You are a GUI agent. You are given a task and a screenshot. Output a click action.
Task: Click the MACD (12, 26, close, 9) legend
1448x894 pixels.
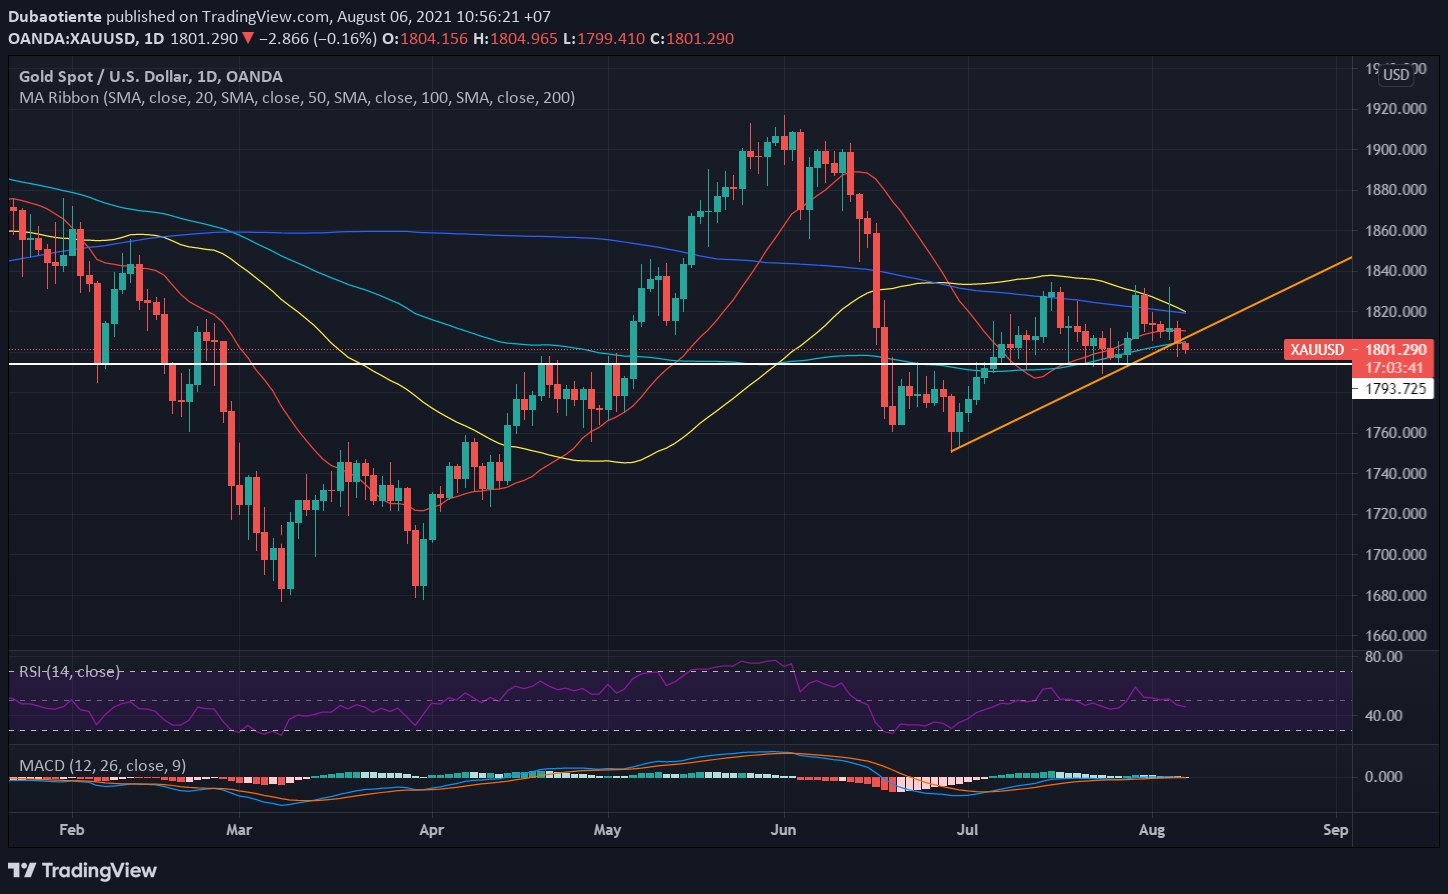(x=103, y=766)
